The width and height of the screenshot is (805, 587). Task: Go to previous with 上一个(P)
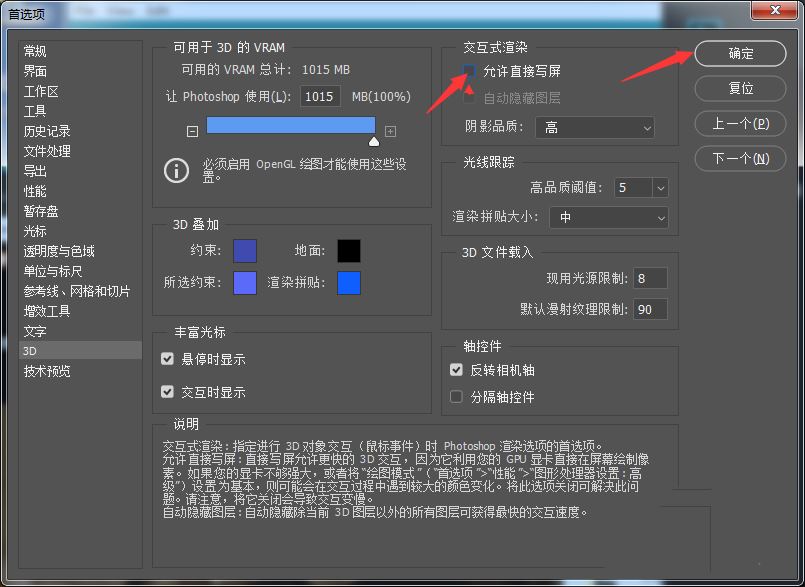coord(740,124)
